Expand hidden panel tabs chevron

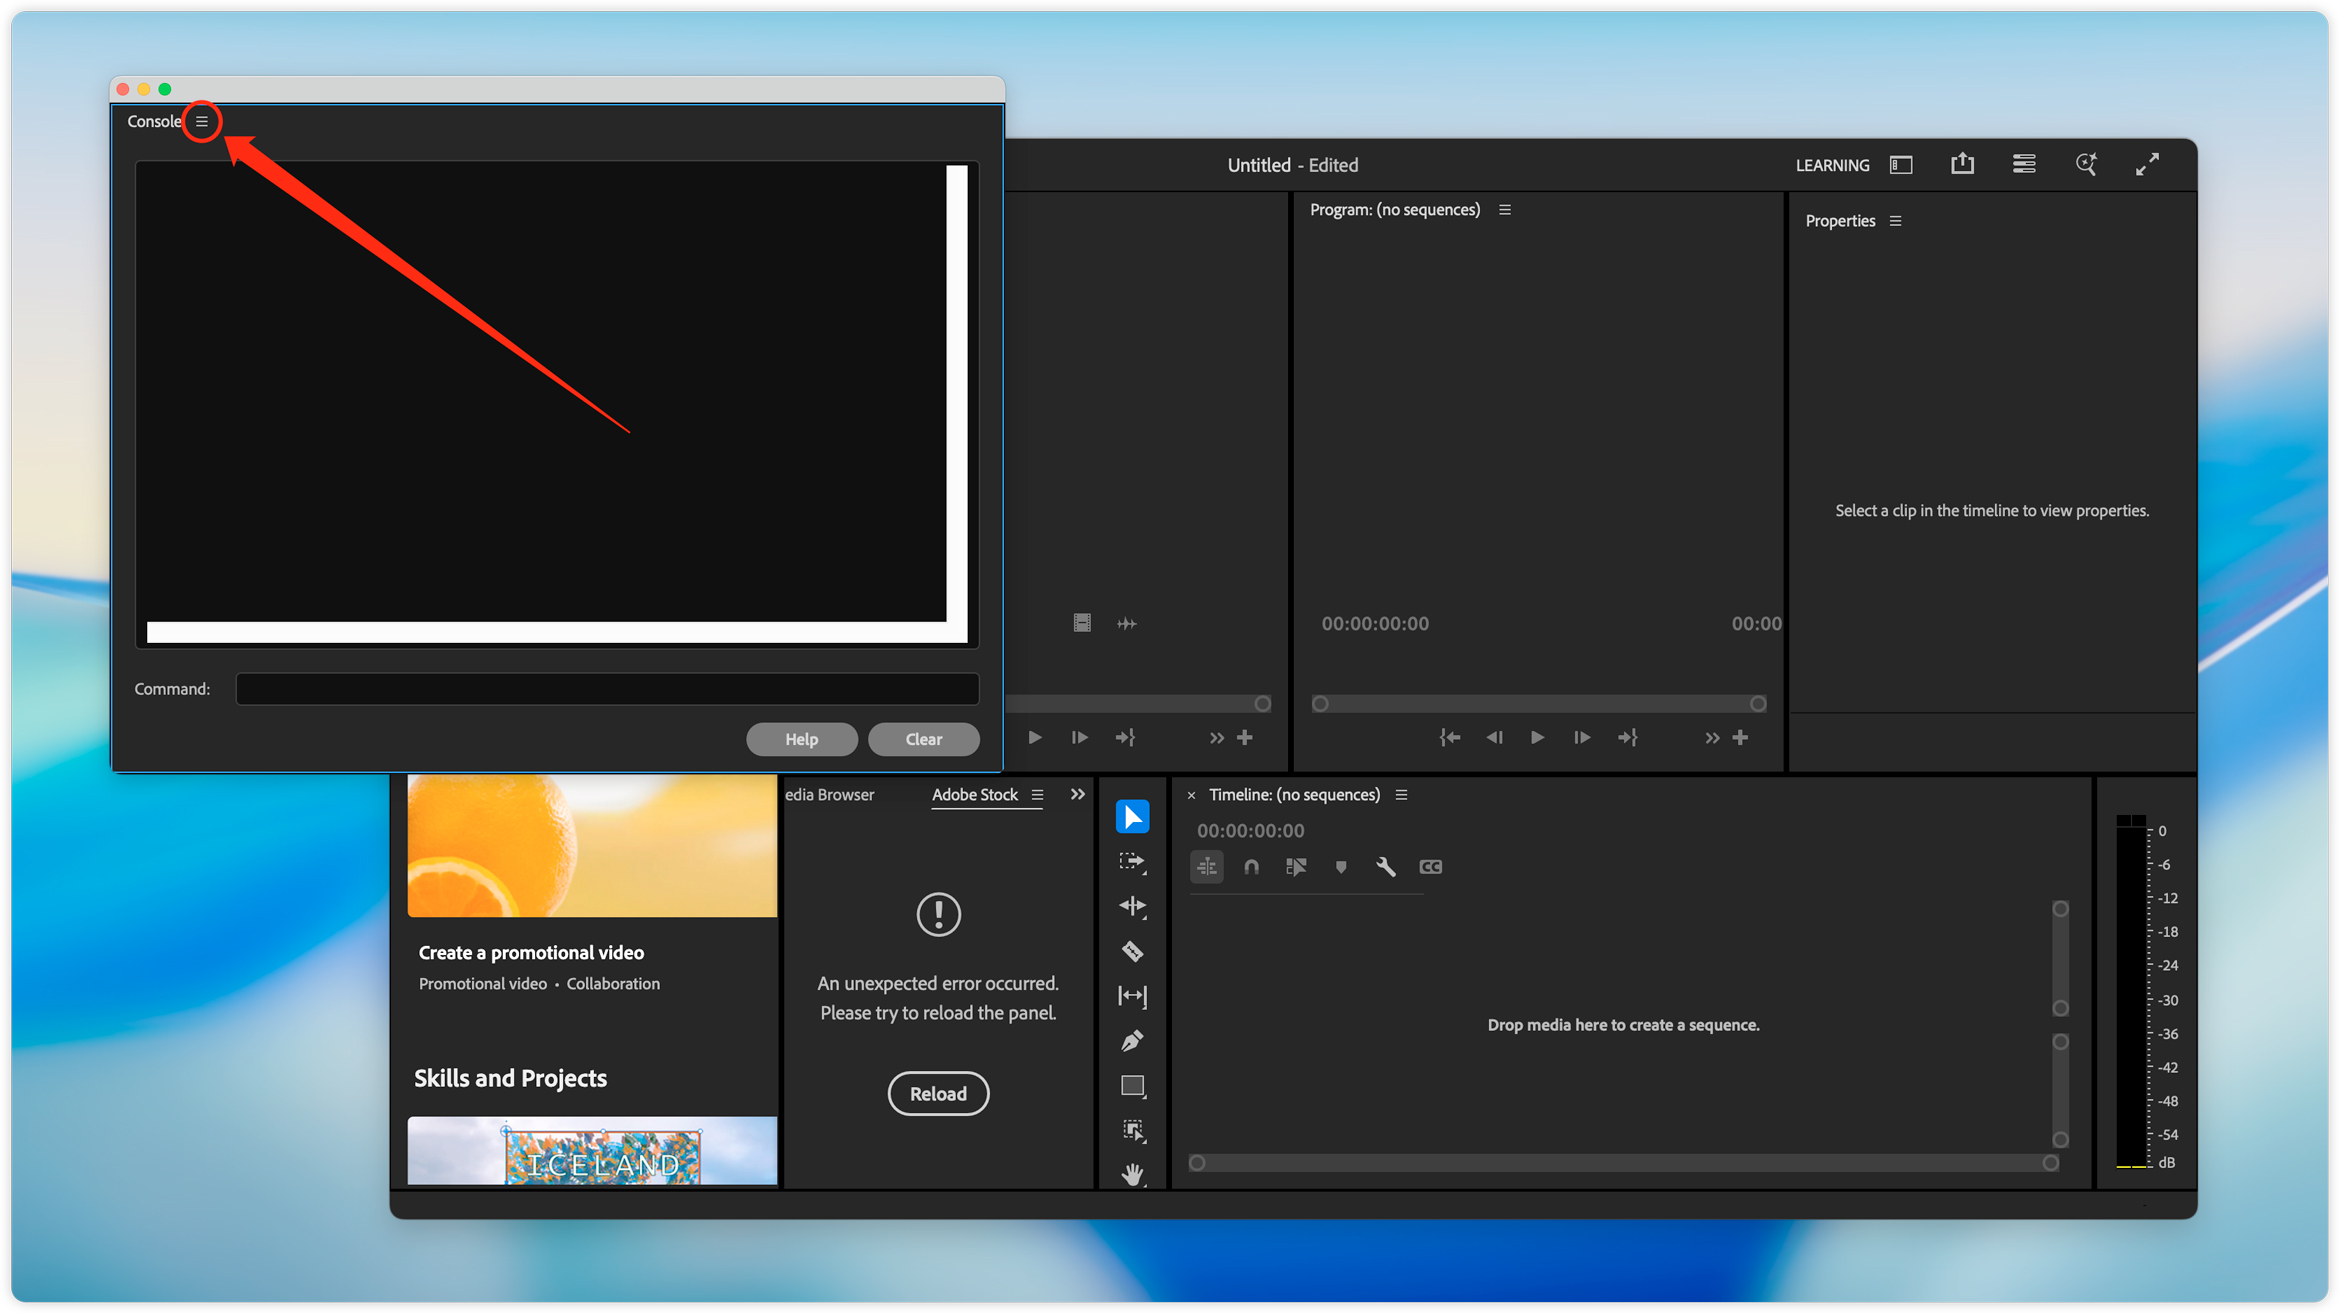coord(1077,795)
